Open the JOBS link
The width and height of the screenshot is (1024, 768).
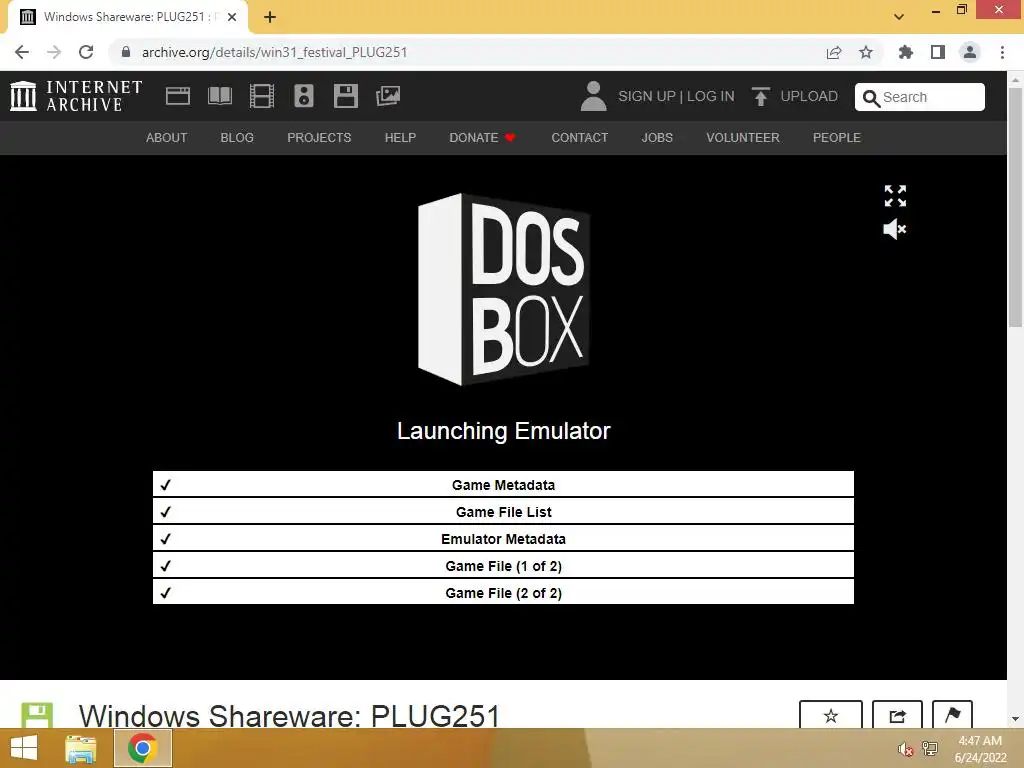(657, 138)
